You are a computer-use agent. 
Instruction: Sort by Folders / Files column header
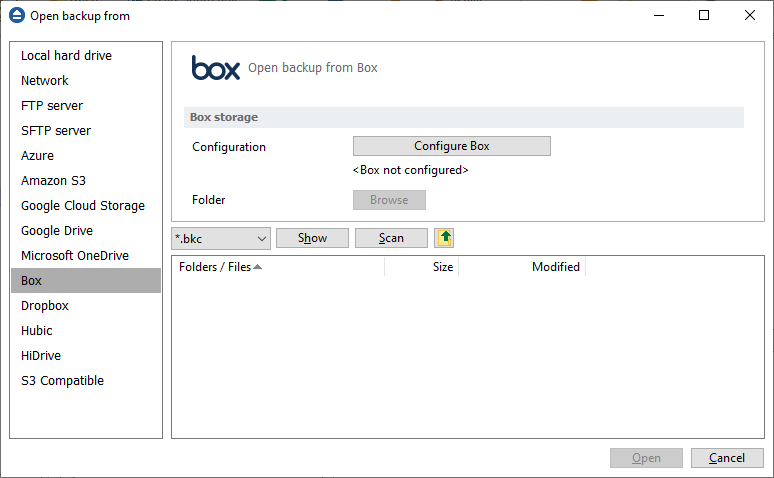tap(278, 267)
